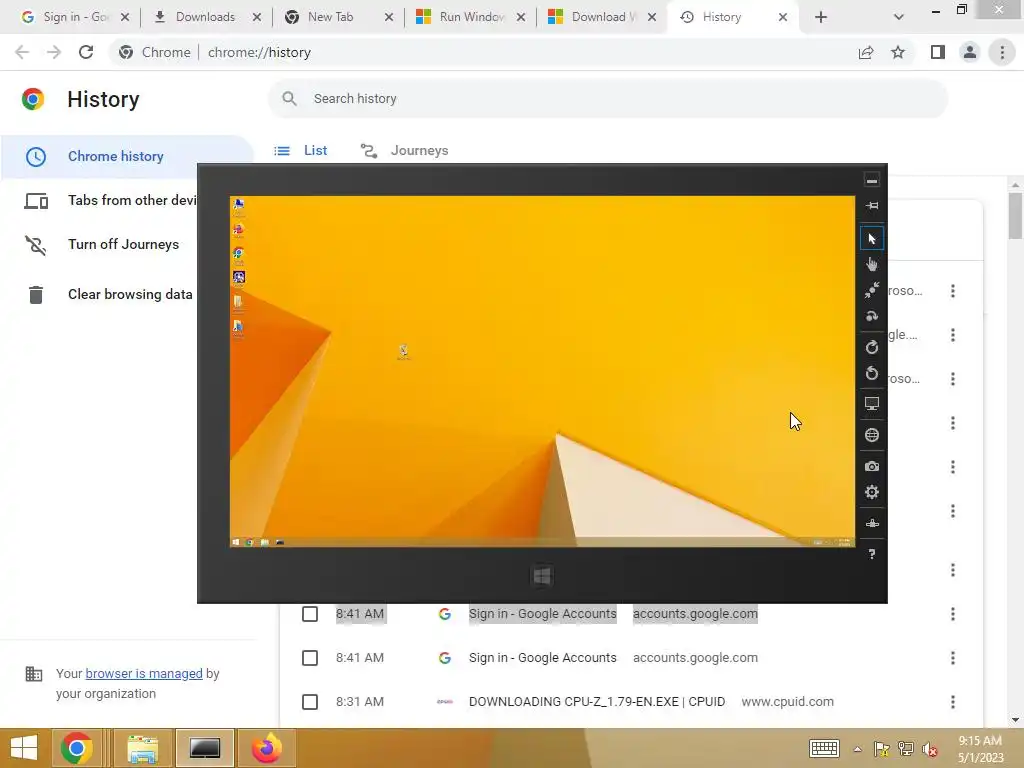1024x768 pixels.
Task: Open Tabs from other devices
Action: coord(111,200)
